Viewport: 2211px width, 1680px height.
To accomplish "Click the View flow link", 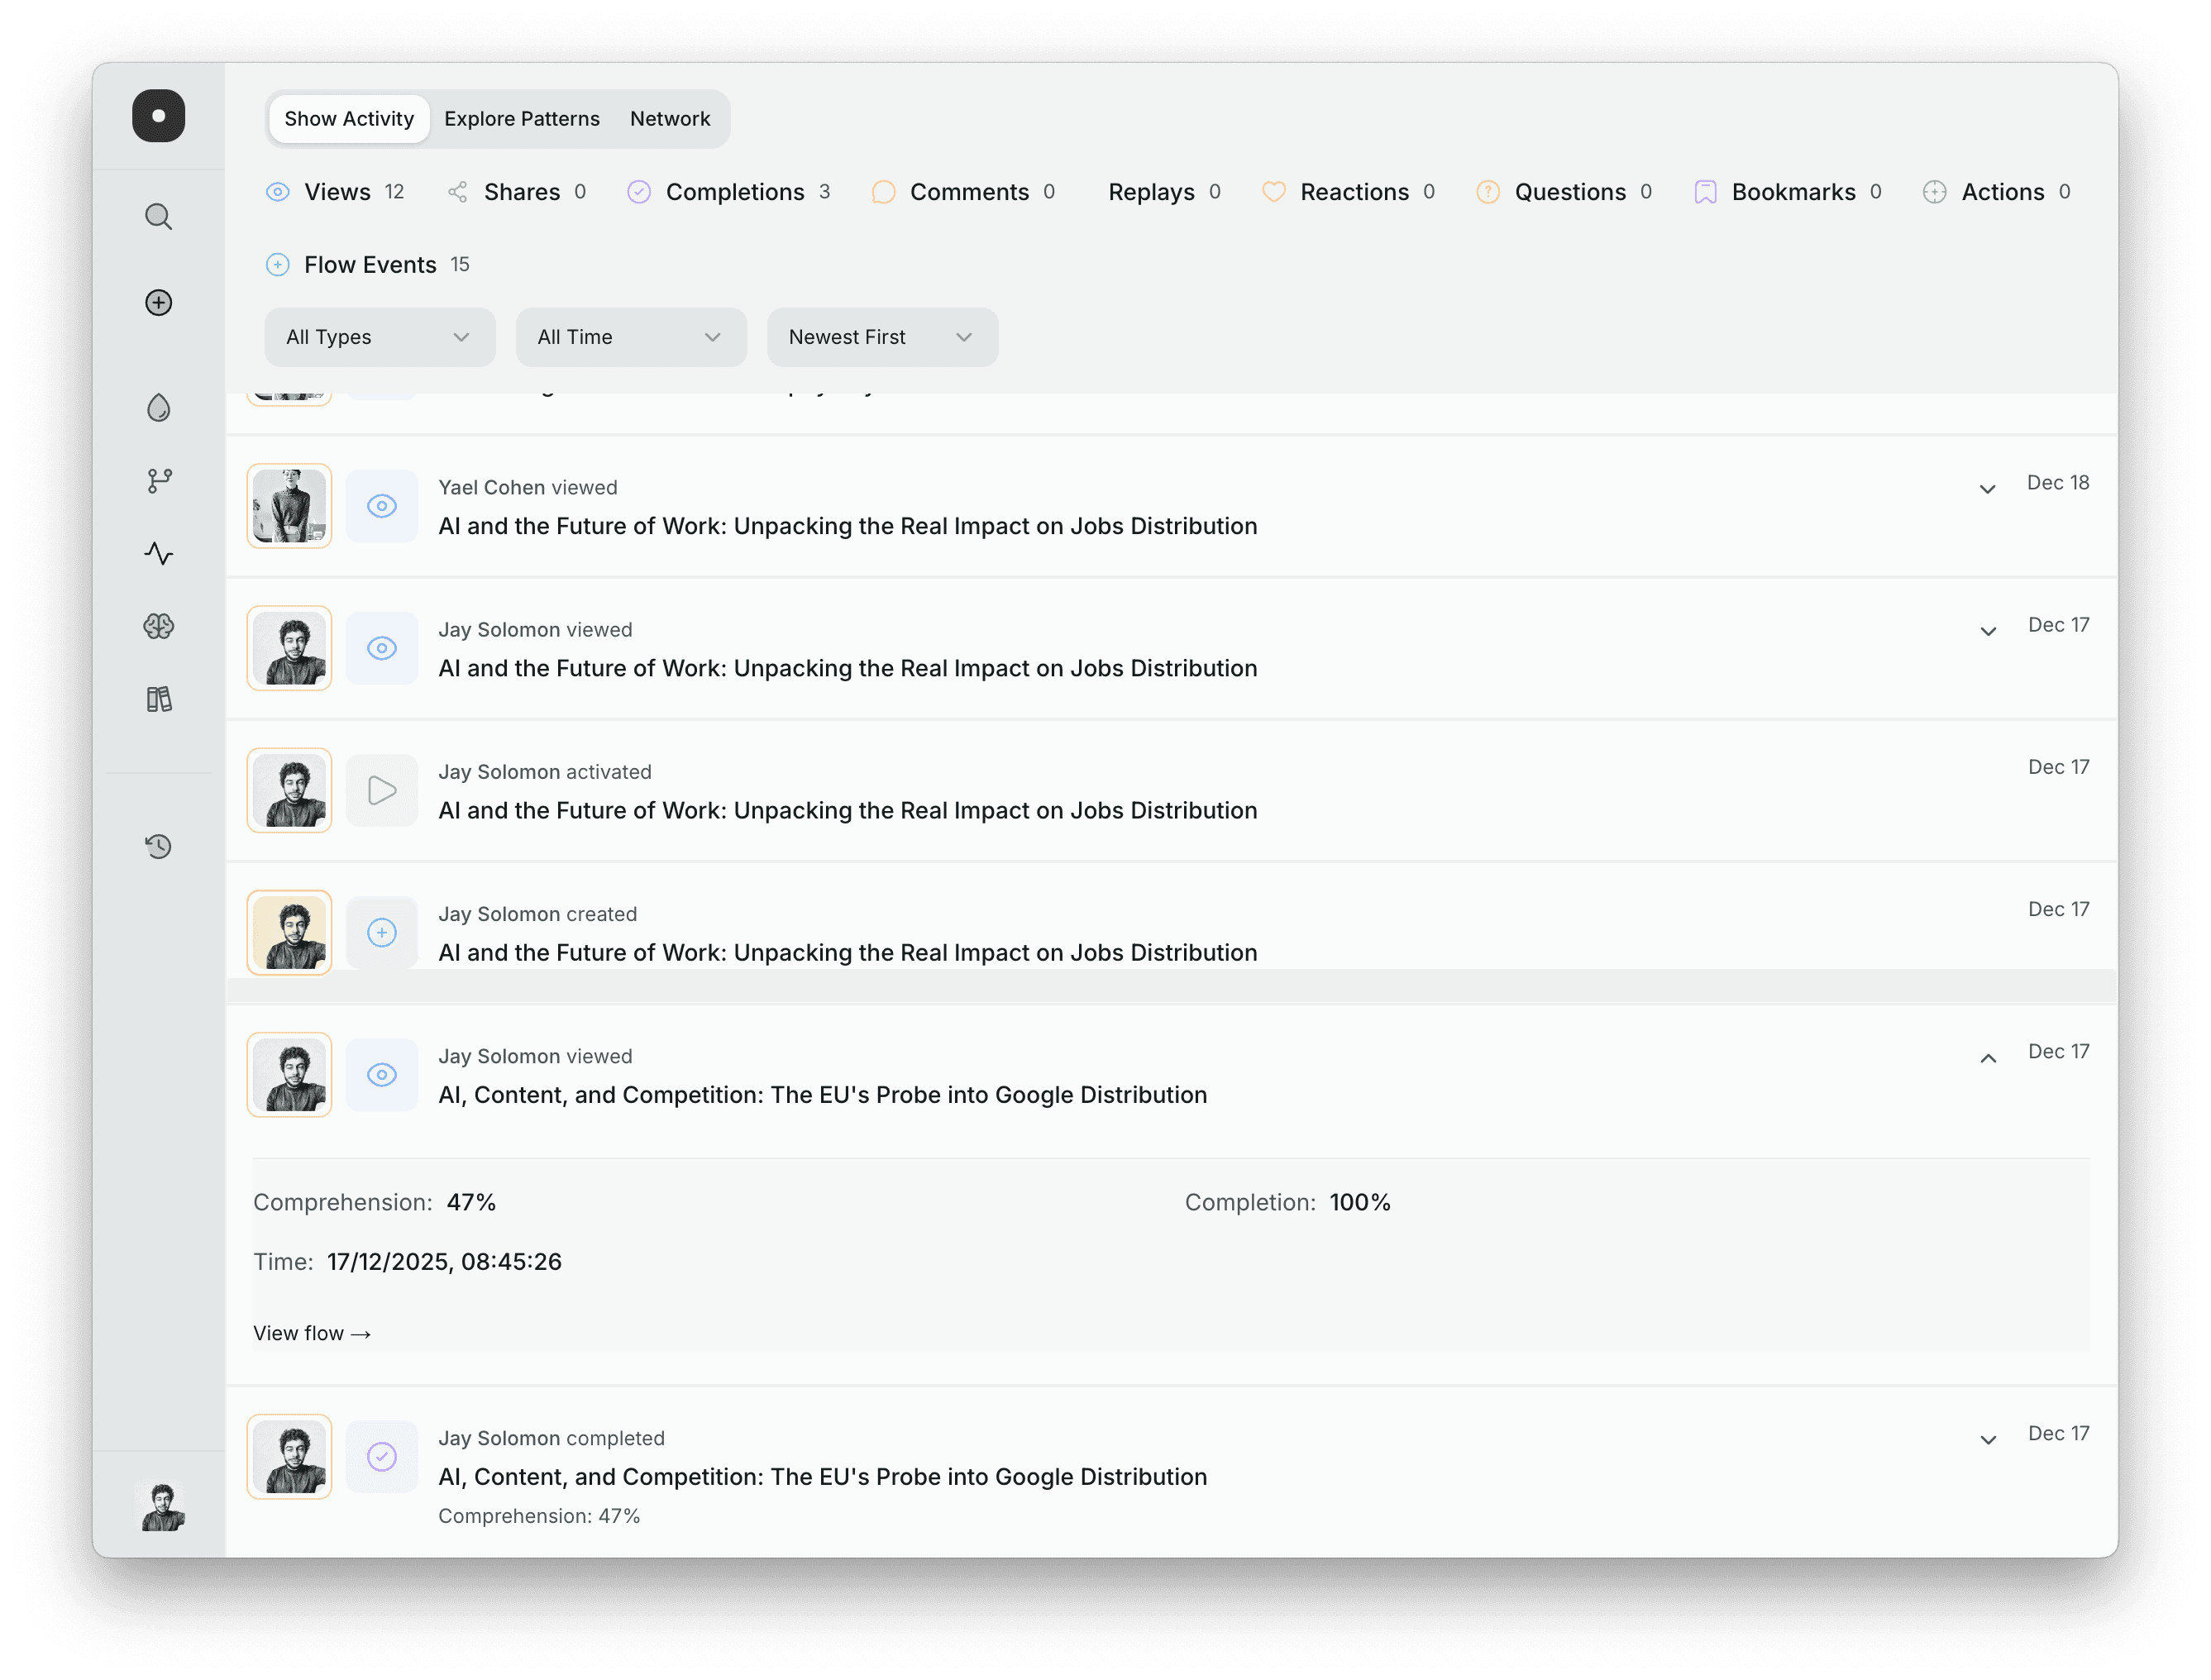I will pyautogui.click(x=312, y=1333).
